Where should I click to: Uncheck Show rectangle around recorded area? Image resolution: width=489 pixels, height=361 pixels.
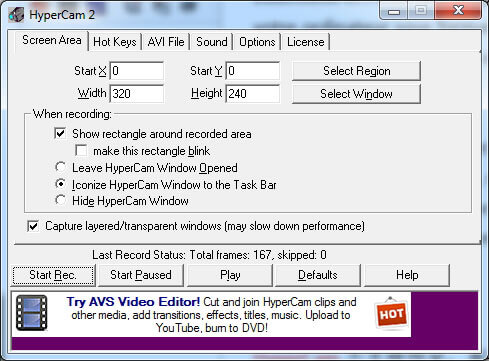[60, 133]
